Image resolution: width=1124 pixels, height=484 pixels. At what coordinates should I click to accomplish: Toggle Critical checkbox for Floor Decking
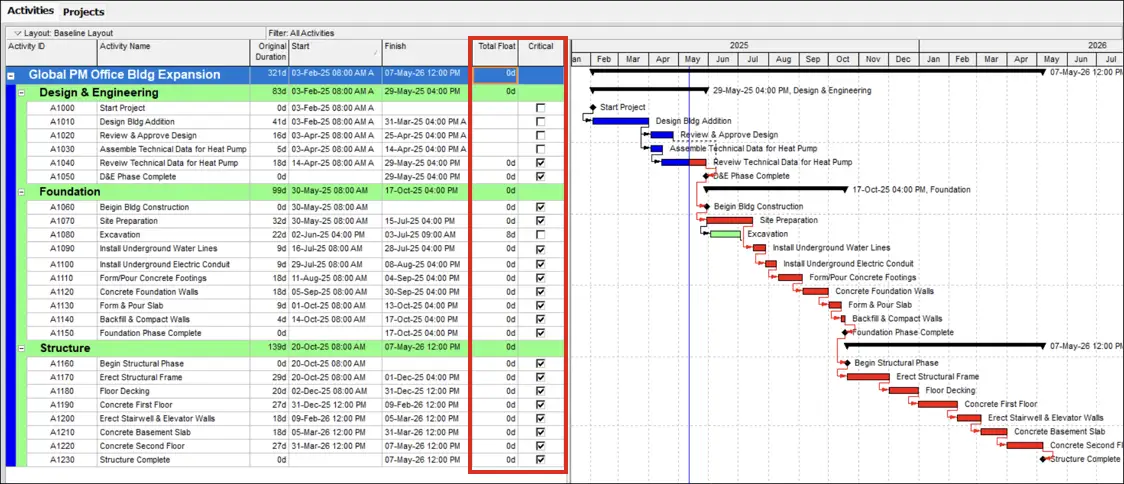[x=540, y=391]
